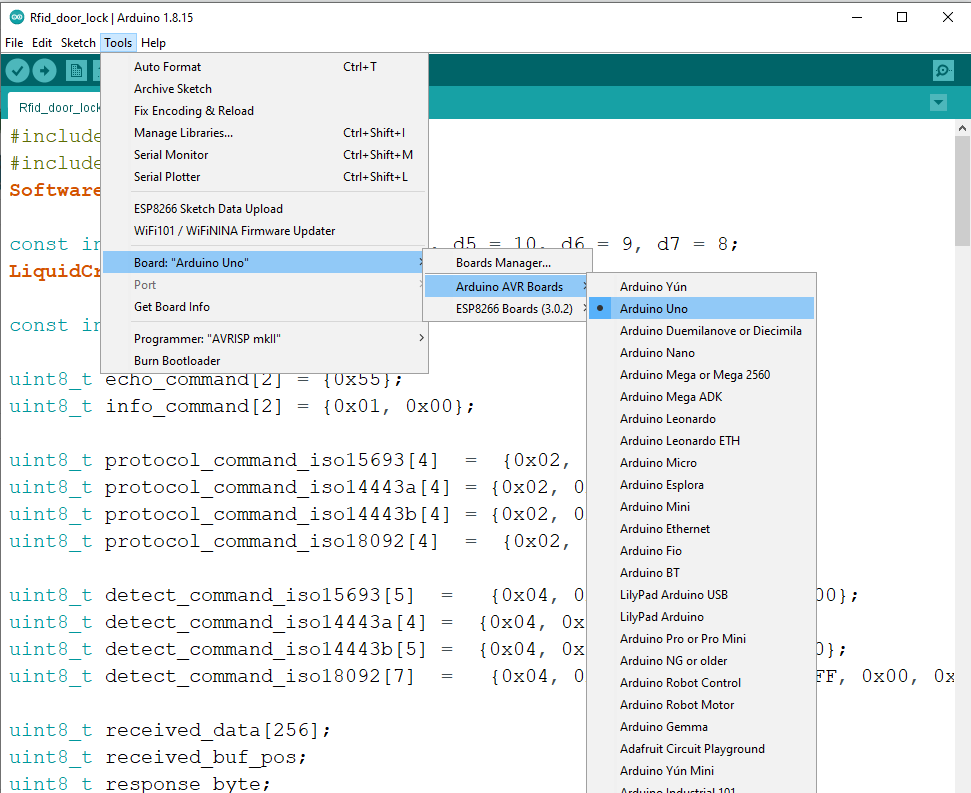The width and height of the screenshot is (971, 793).
Task: Expand the Board: "Arduino Uno" submenu
Action: pyautogui.click(x=264, y=262)
